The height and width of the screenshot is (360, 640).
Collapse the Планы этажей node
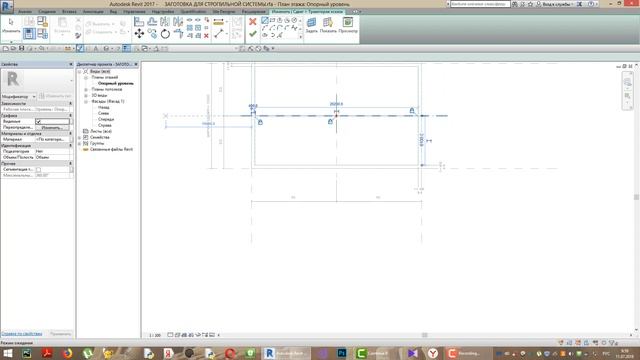tap(86, 77)
